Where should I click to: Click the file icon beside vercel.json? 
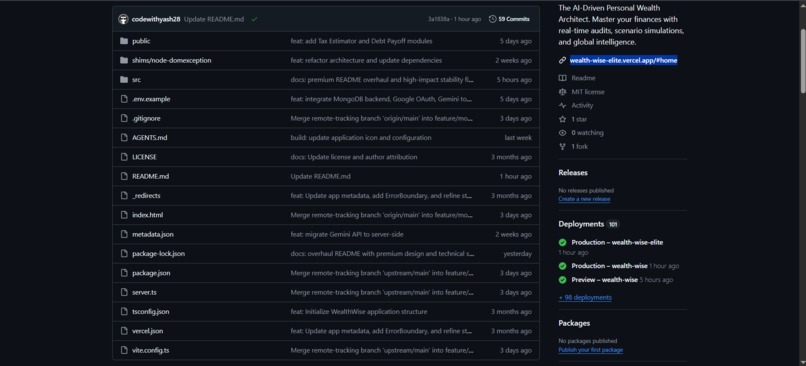[123, 331]
